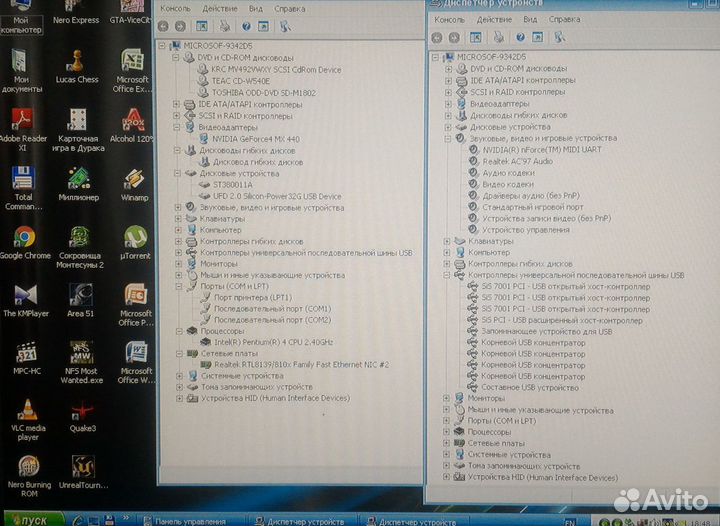Open Nero Express desktop shortcut

click(x=76, y=13)
